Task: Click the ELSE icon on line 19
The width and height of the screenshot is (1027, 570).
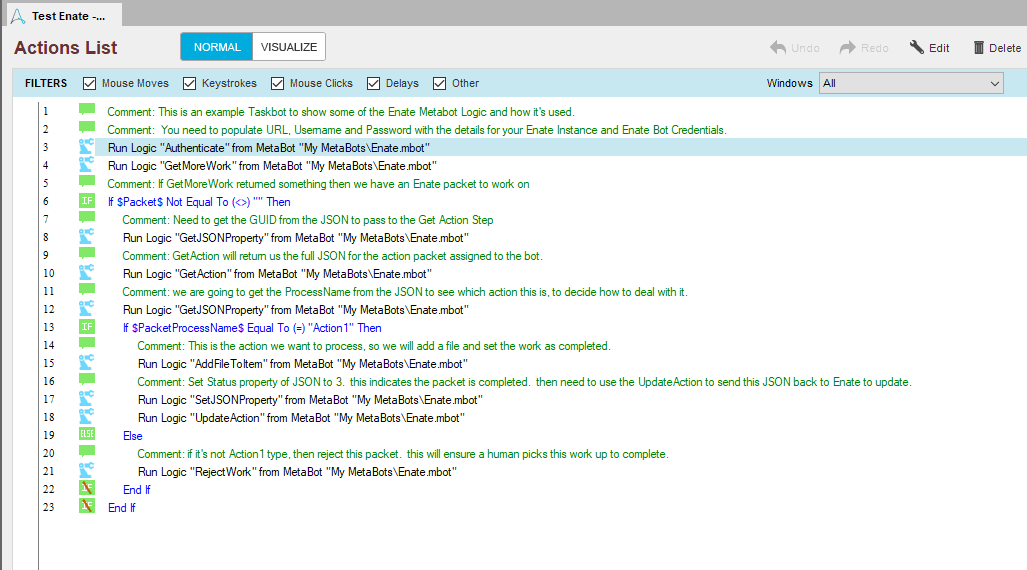Action: coord(87,434)
